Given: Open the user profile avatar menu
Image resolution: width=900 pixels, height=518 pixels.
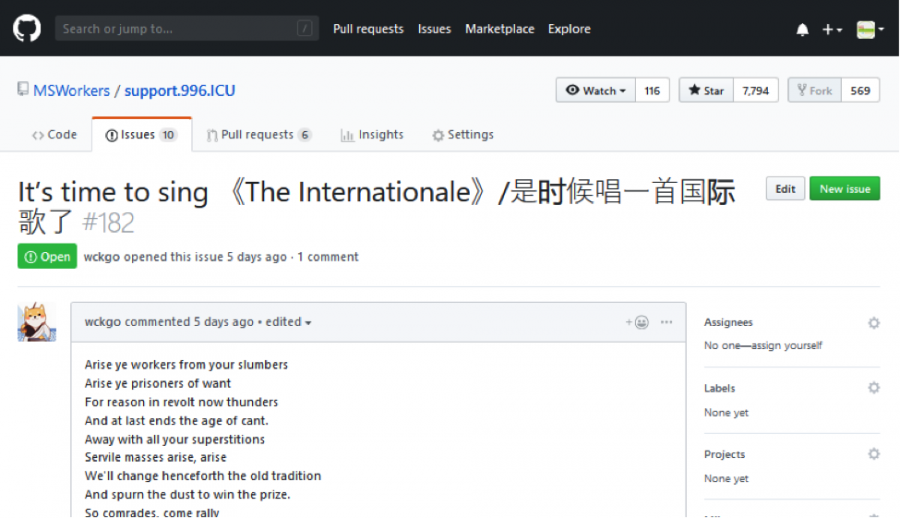Looking at the screenshot, I should point(869,30).
